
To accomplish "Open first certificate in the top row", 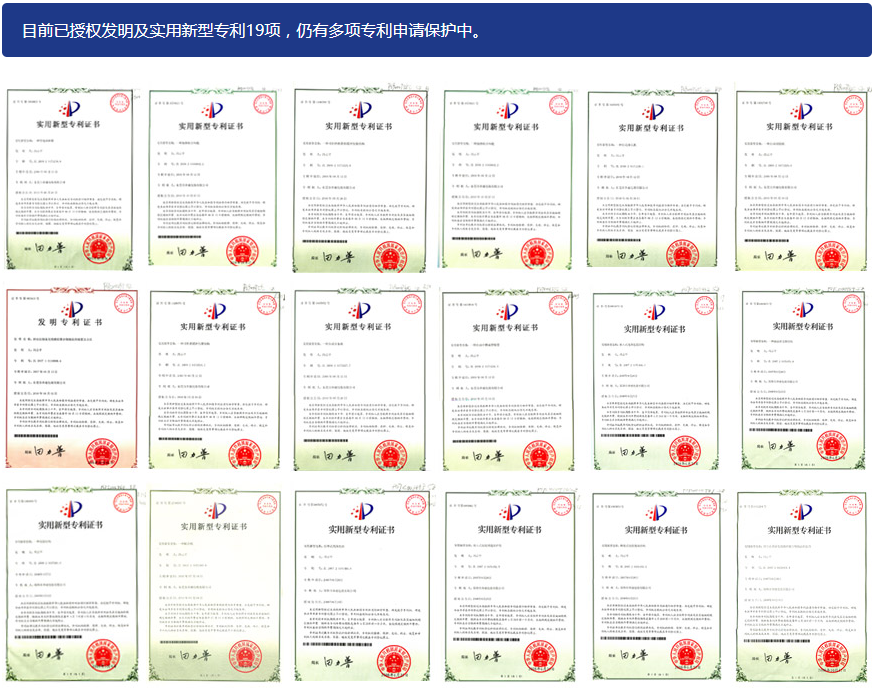I will pos(70,180).
